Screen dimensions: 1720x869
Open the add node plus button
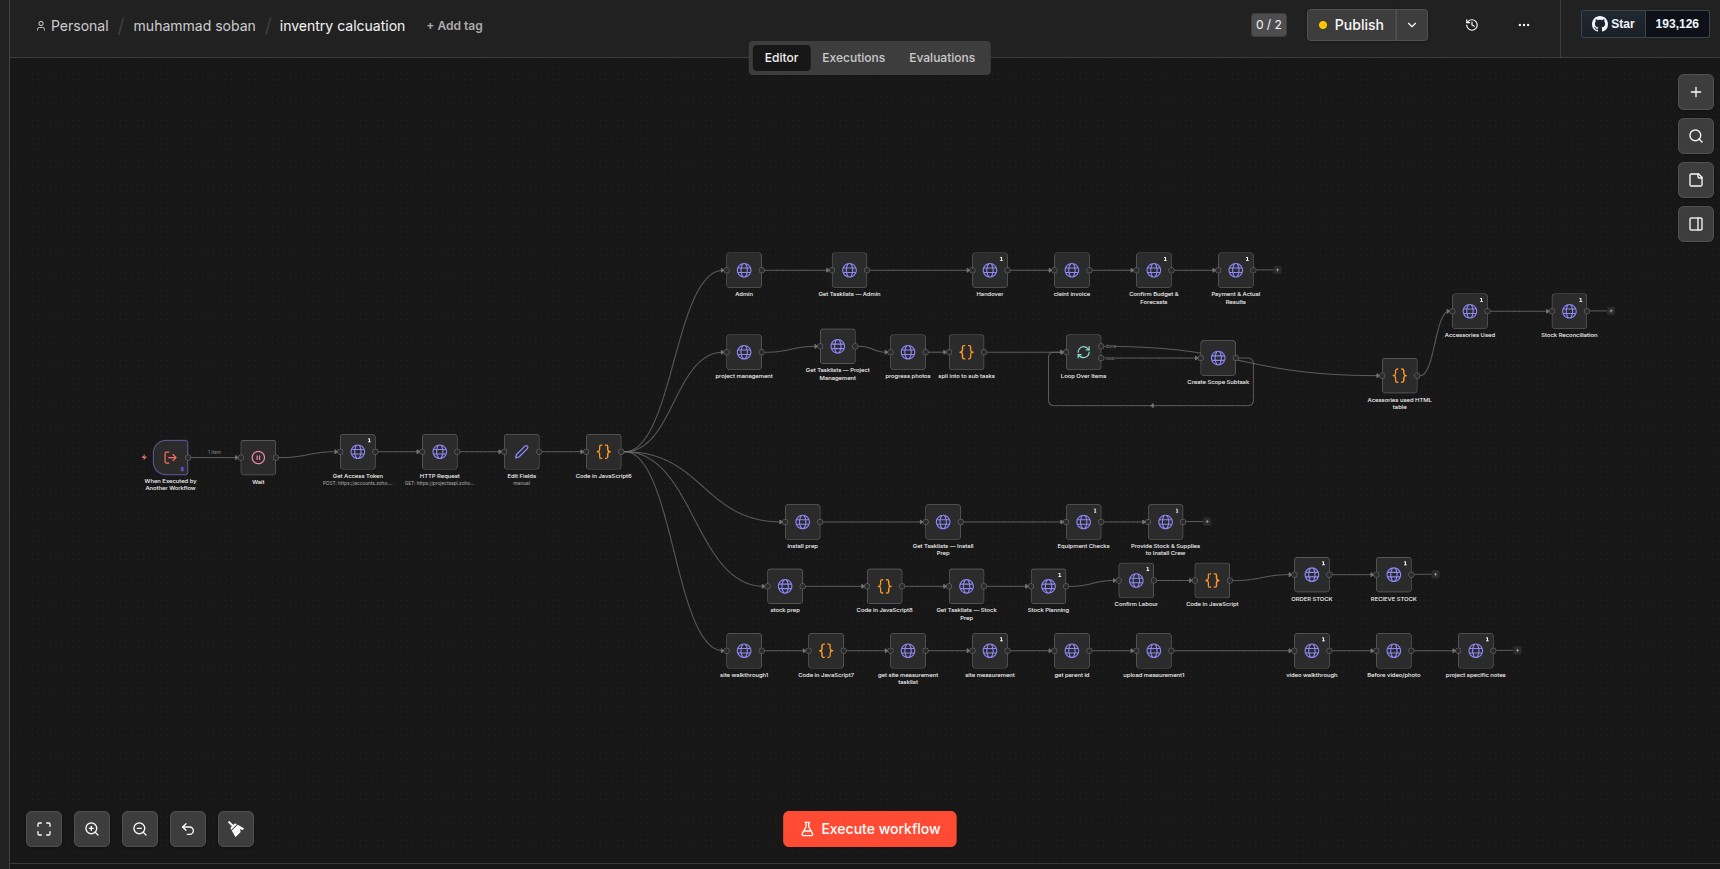point(1696,92)
